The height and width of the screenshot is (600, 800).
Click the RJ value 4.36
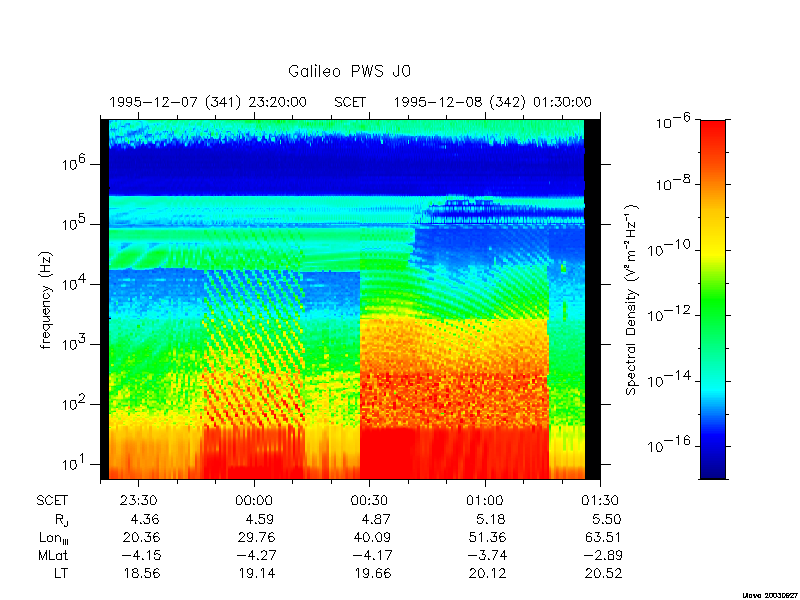145,519
